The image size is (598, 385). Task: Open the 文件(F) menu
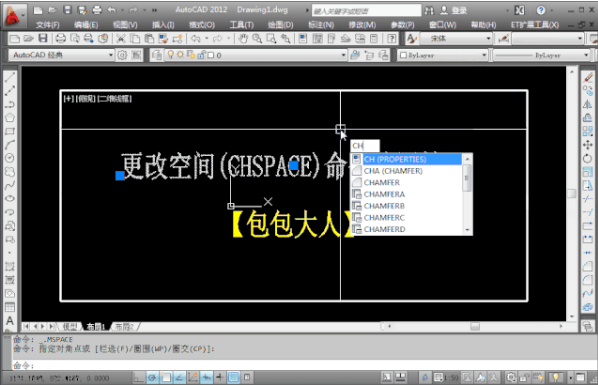coord(48,25)
